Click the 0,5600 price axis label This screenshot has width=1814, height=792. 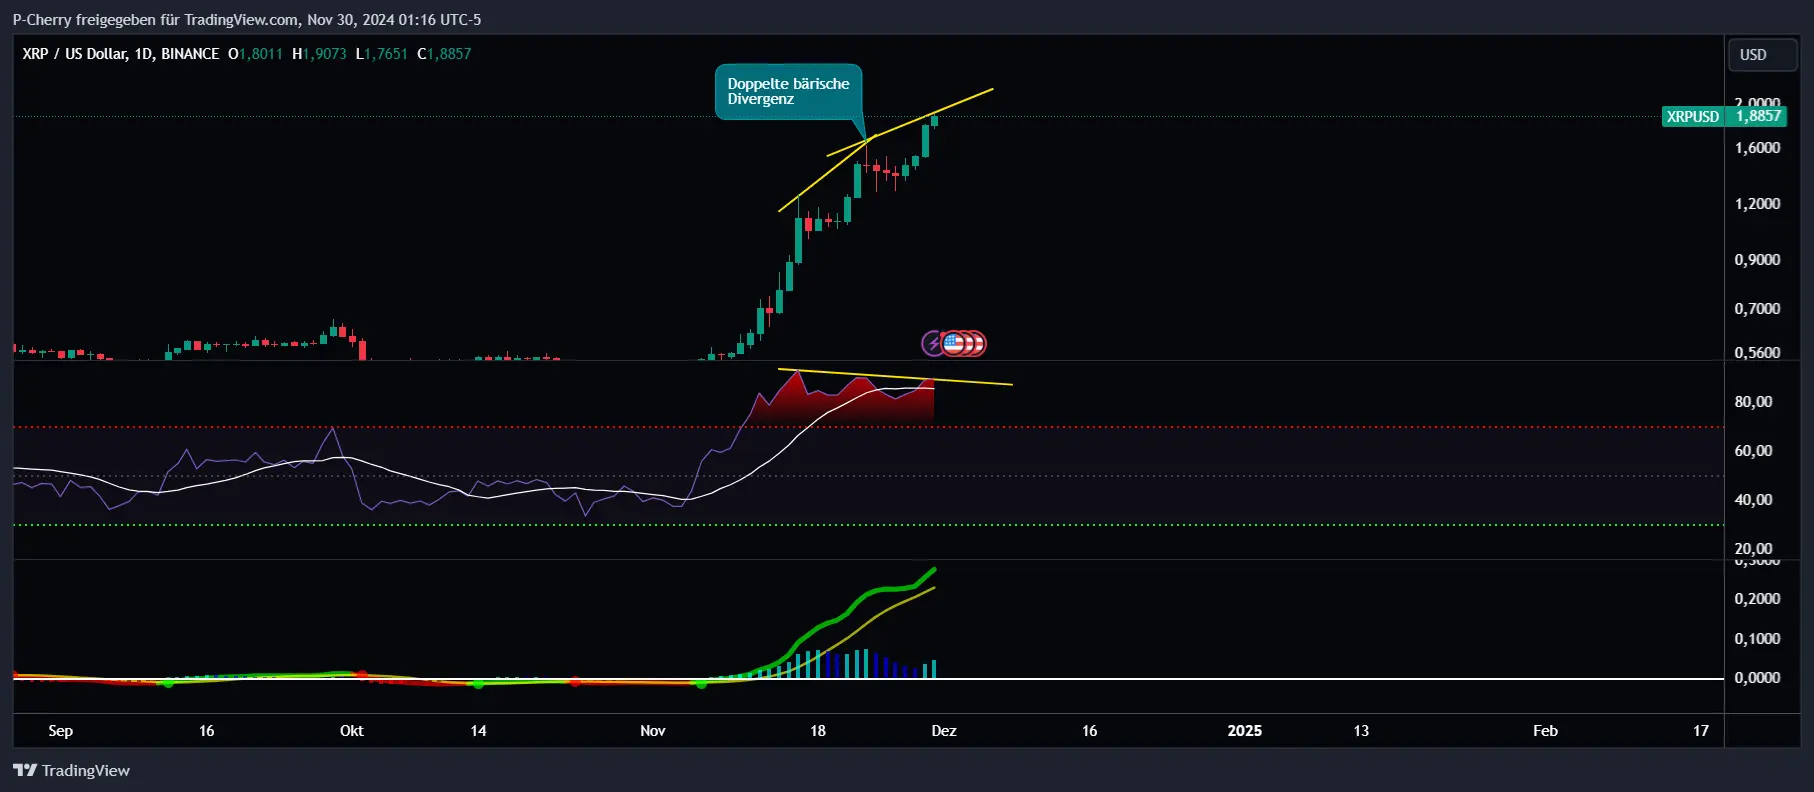click(x=1757, y=353)
